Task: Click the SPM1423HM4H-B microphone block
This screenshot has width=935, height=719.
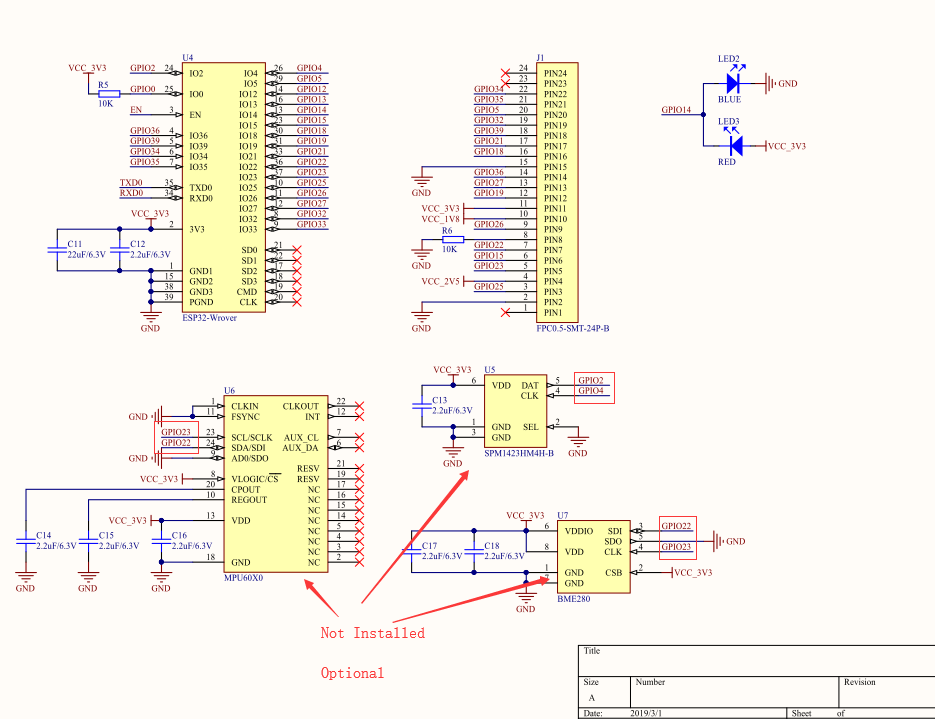Action: click(x=515, y=411)
